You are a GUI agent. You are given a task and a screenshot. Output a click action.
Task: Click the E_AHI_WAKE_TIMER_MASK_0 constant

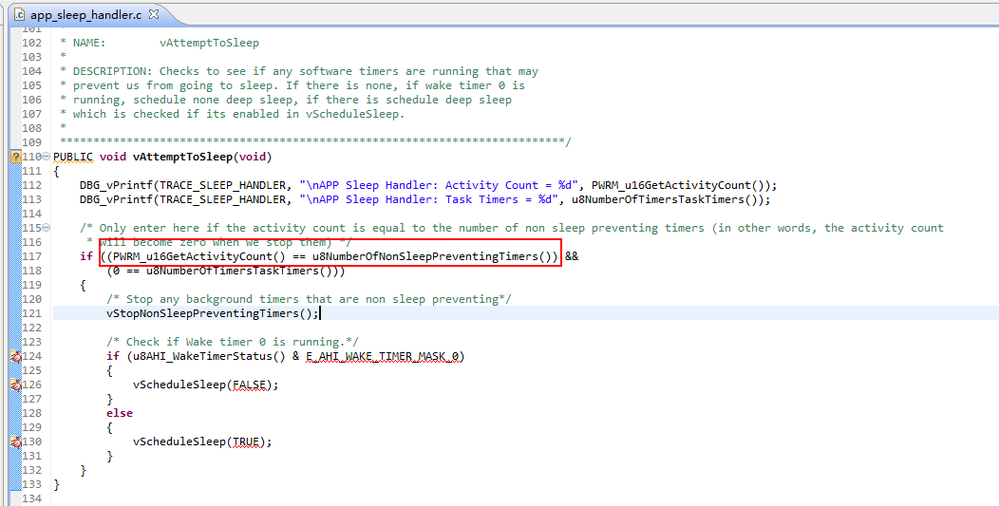[x=382, y=356]
